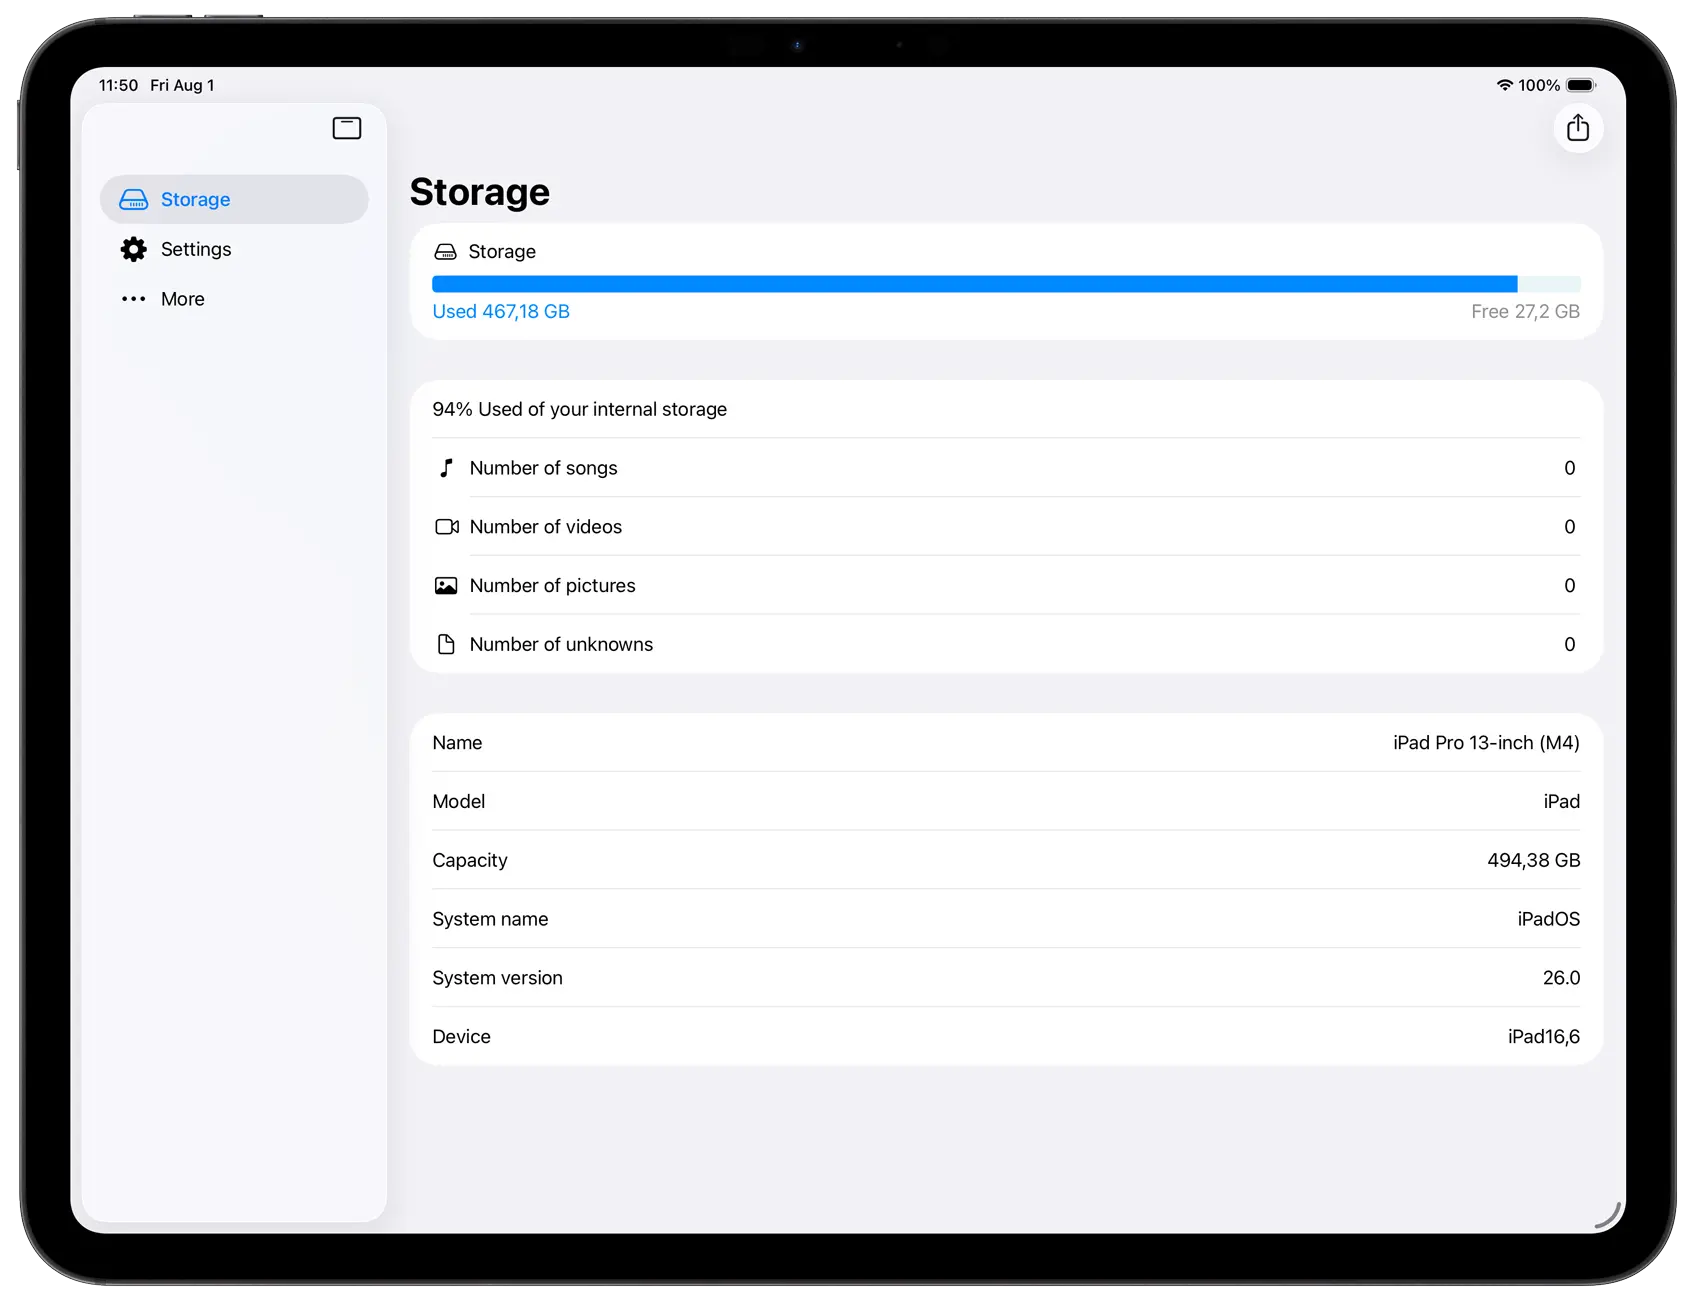Click the unknowns count value 0
1696x1300 pixels.
[x=1570, y=645]
